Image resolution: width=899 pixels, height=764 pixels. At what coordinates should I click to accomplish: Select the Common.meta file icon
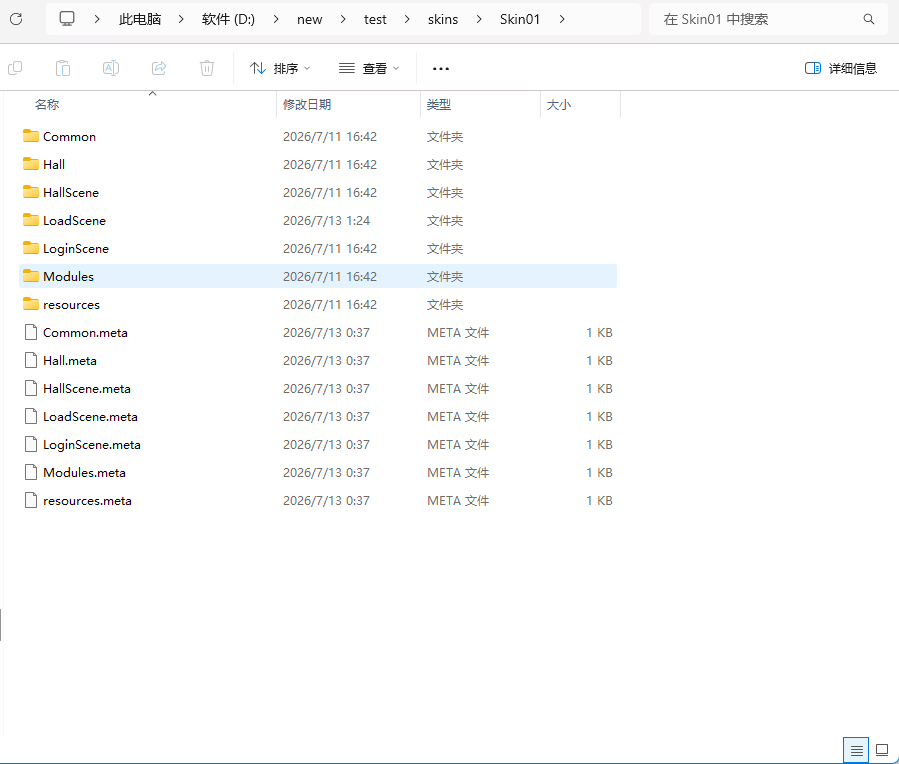pyautogui.click(x=31, y=332)
